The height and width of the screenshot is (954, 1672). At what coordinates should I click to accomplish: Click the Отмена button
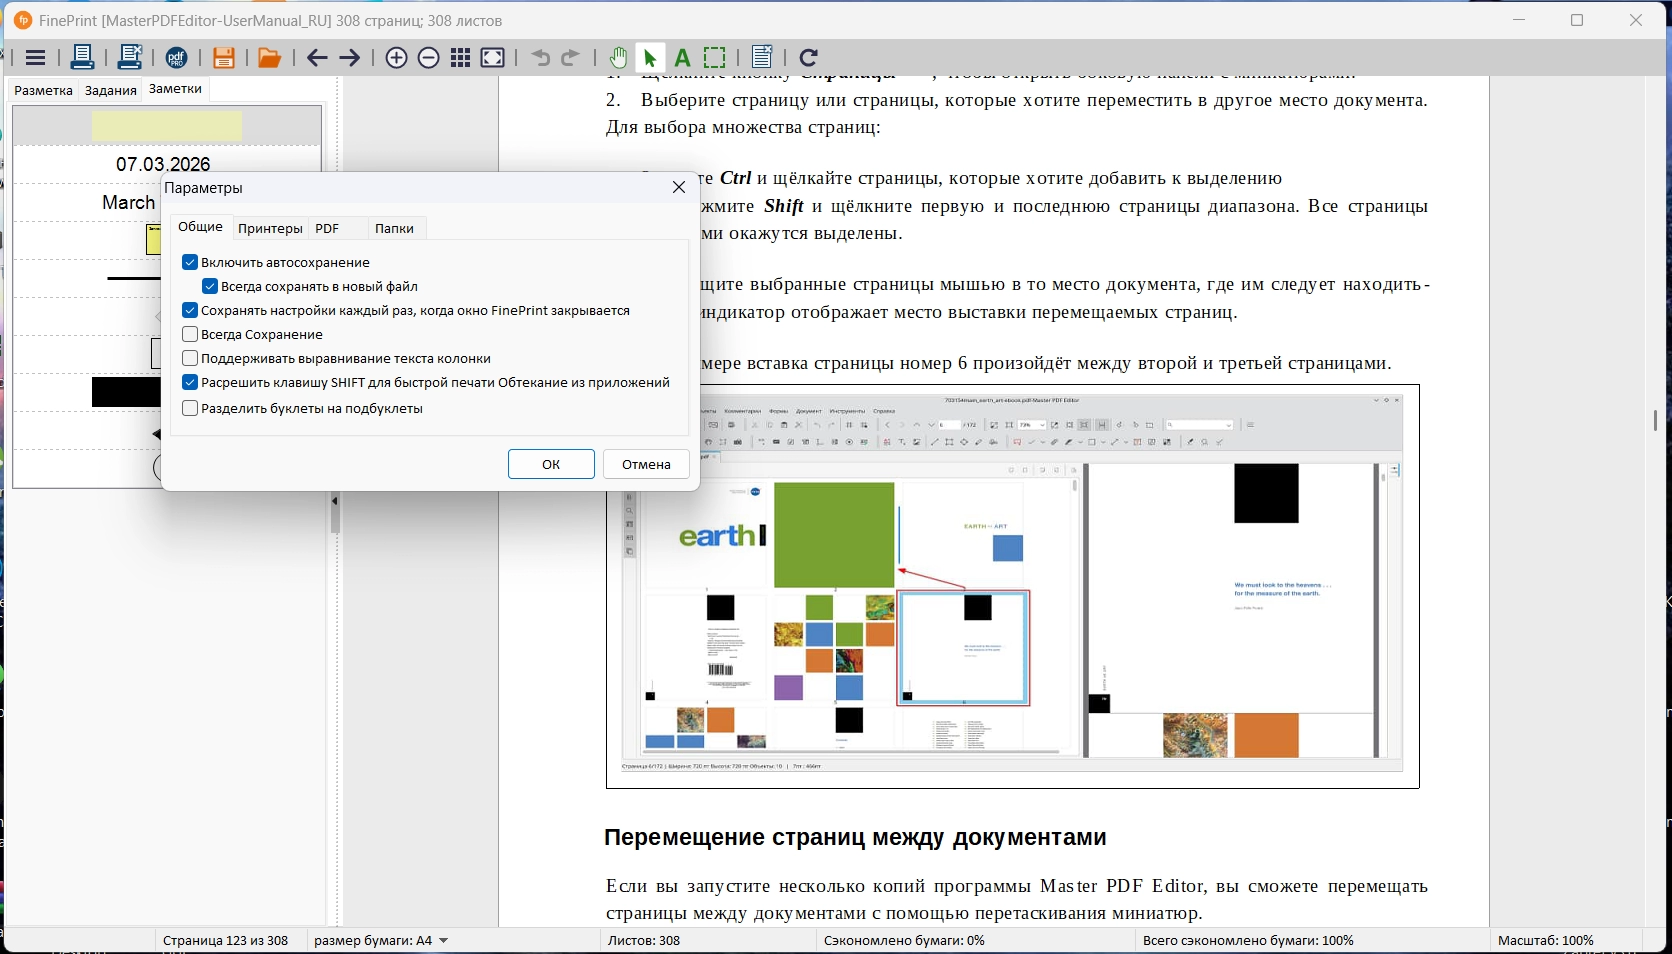click(646, 464)
